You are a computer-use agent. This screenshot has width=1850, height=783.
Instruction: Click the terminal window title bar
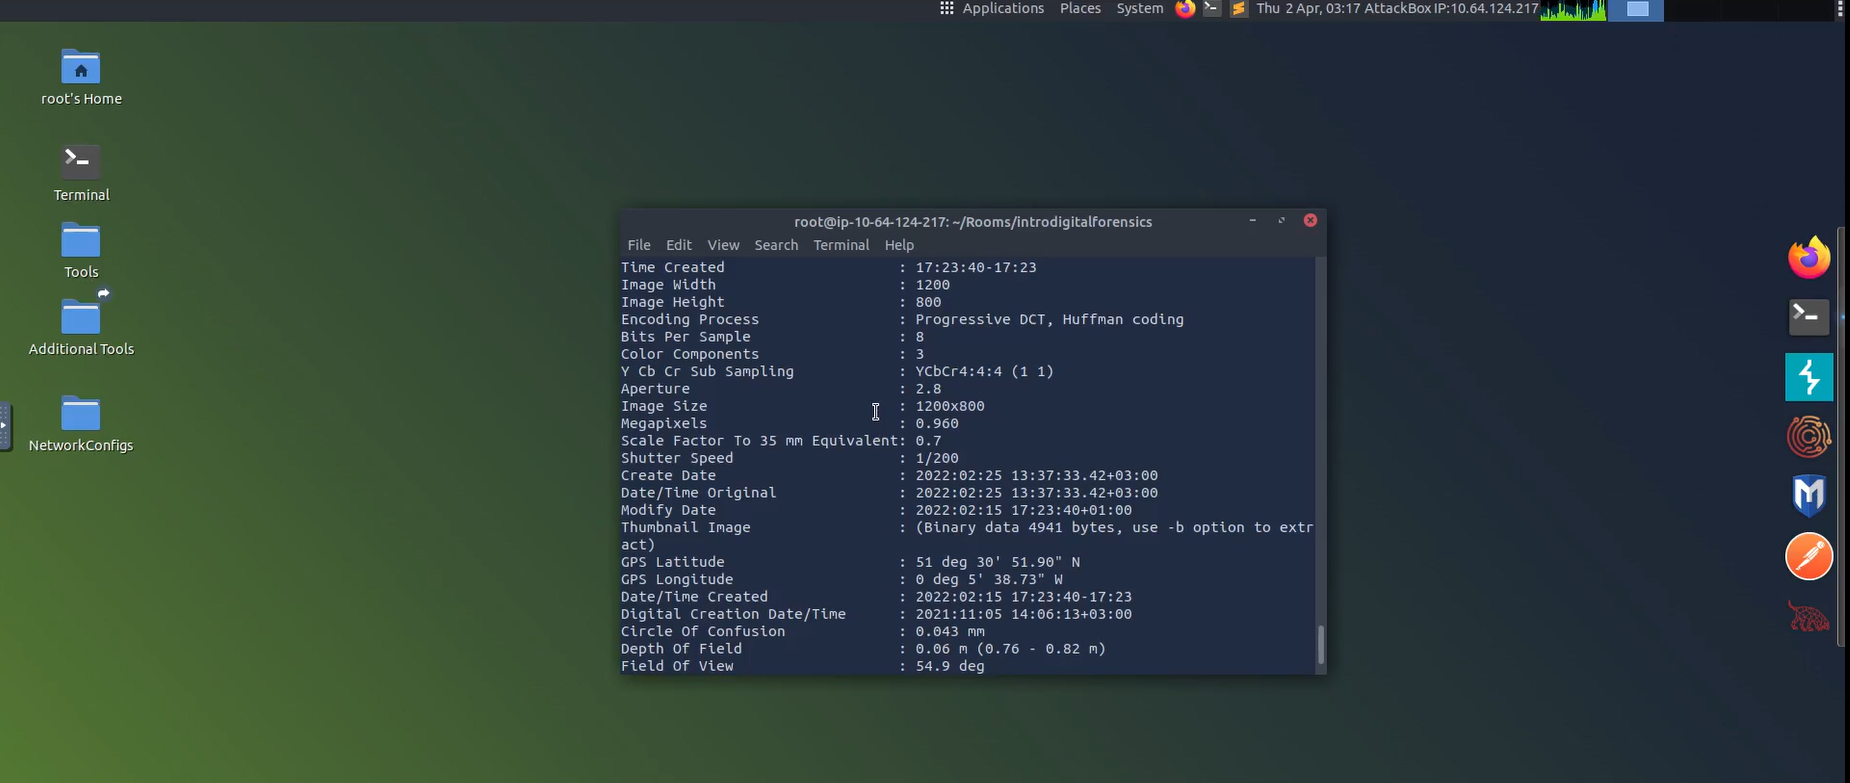point(973,222)
